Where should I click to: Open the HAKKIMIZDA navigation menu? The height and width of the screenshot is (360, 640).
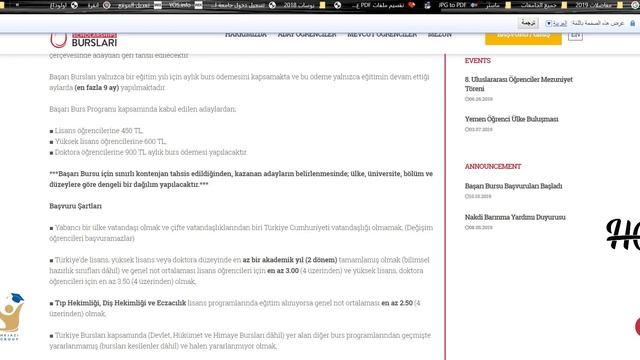point(246,35)
